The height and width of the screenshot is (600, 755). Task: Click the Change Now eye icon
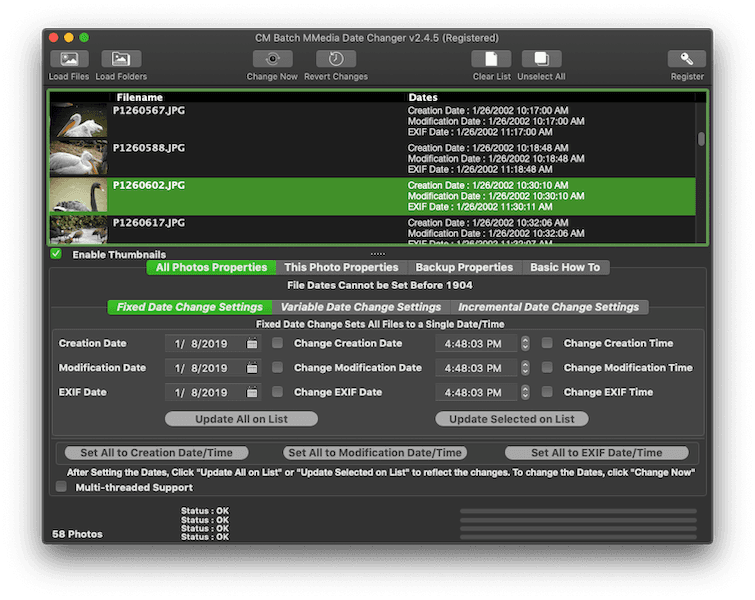[x=273, y=59]
